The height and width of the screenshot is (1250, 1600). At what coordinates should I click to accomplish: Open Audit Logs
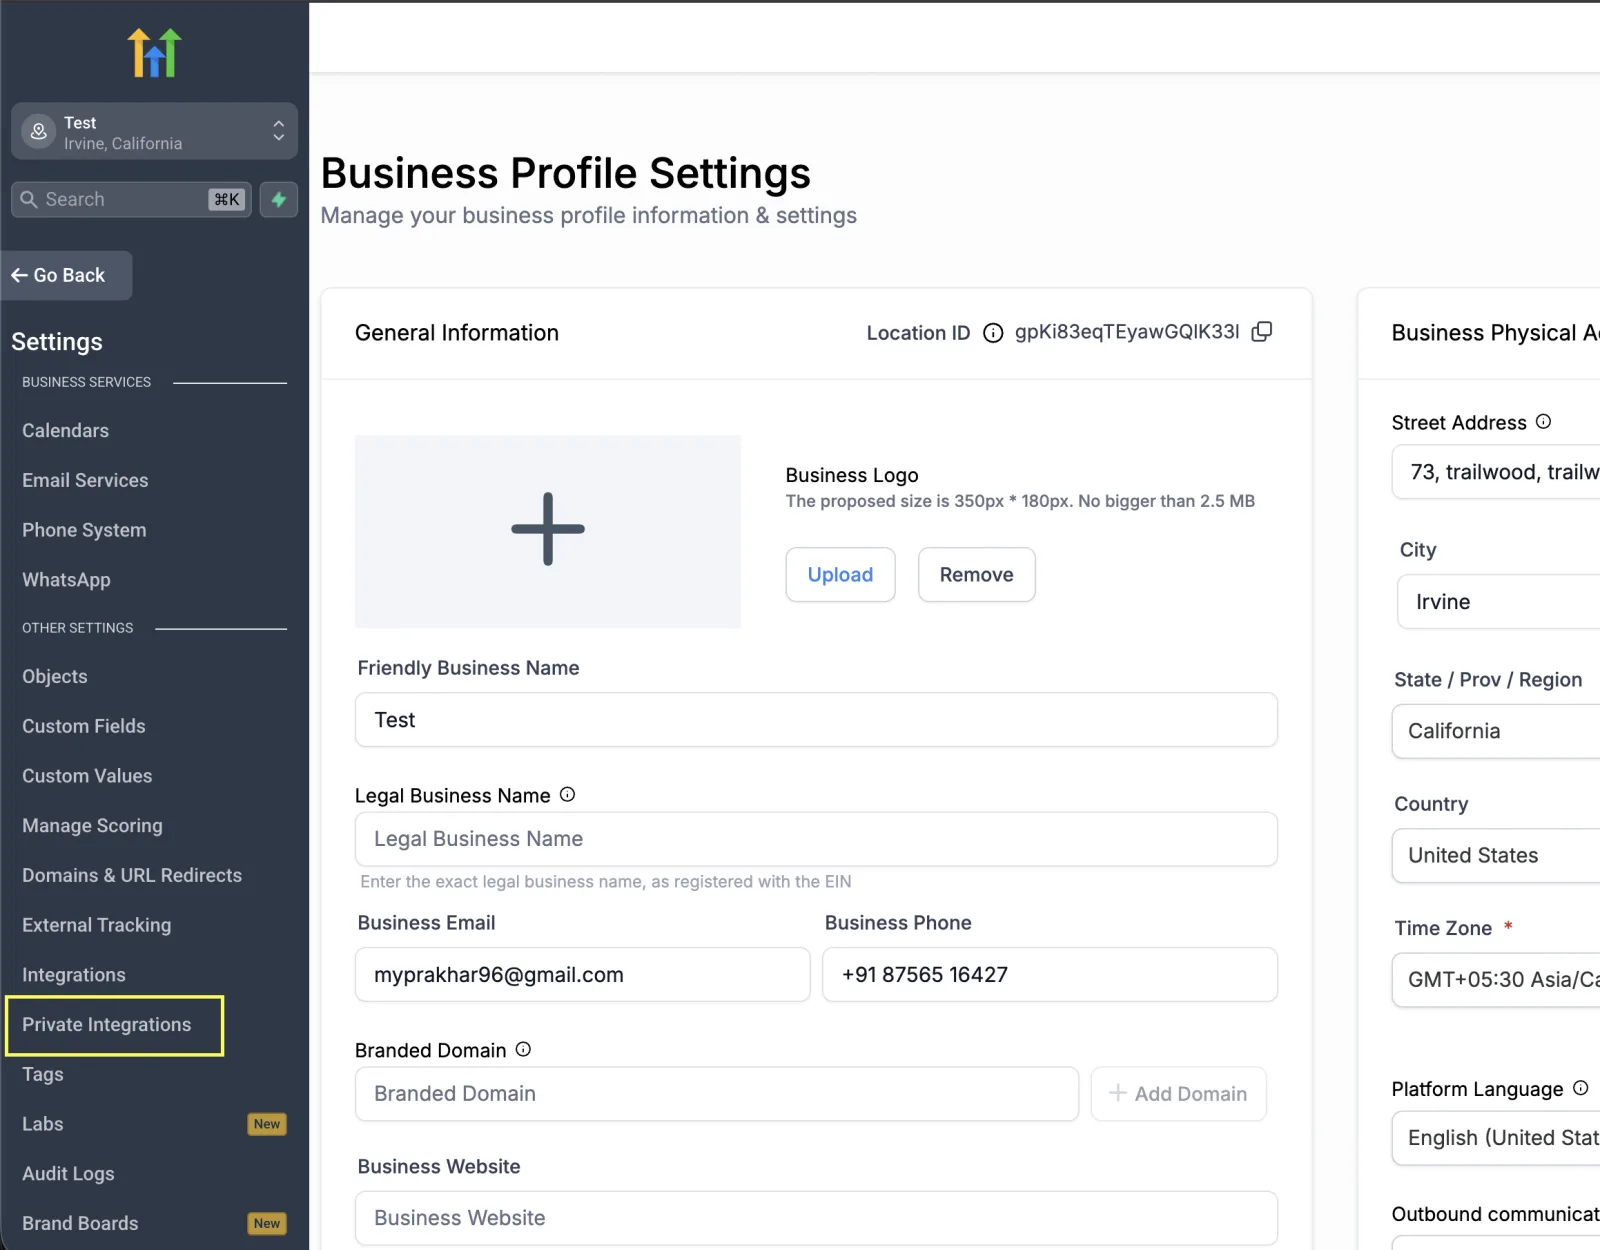tap(68, 1174)
